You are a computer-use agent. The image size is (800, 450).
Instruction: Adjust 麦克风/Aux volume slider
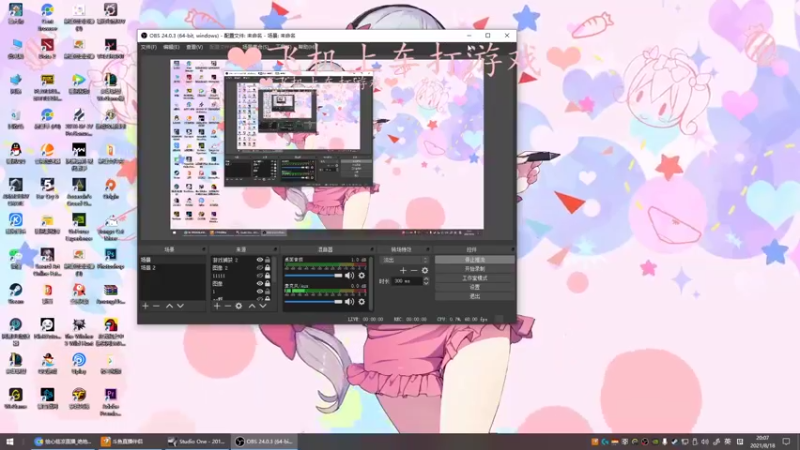pyautogui.click(x=313, y=302)
